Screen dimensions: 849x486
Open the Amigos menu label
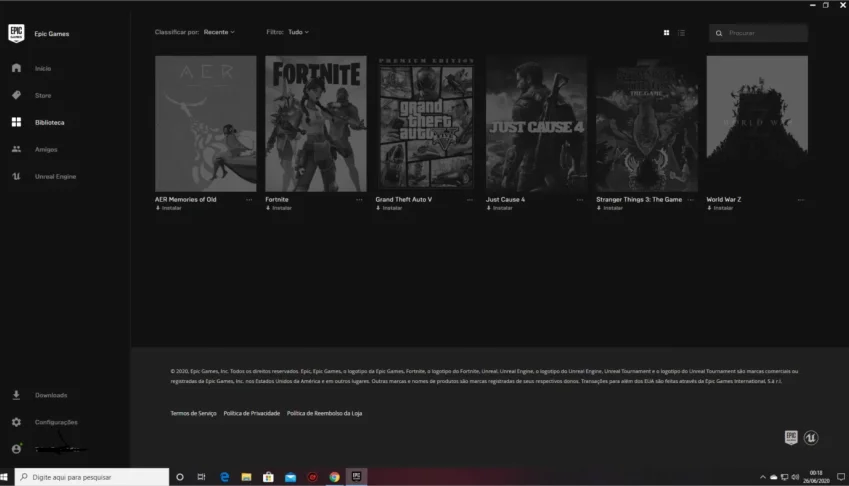coord(46,149)
